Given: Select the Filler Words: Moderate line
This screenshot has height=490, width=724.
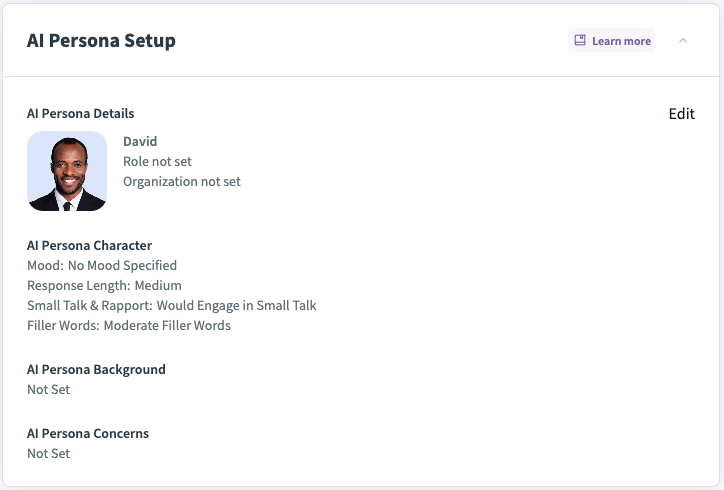Looking at the screenshot, I should 129,326.
